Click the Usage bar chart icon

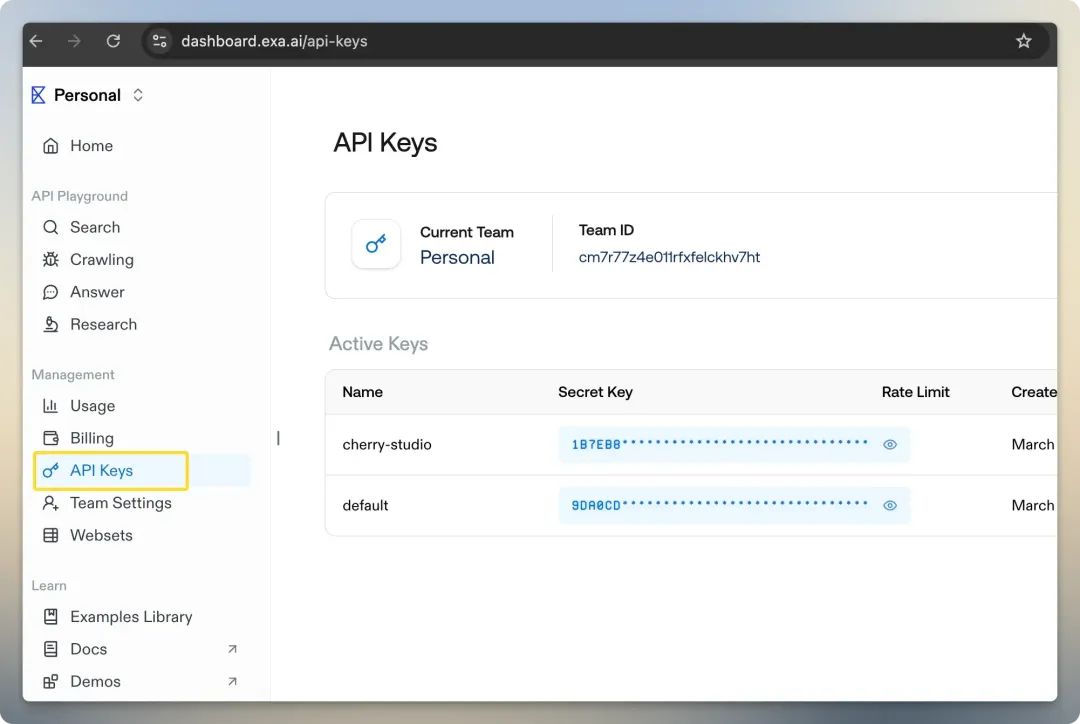point(50,406)
